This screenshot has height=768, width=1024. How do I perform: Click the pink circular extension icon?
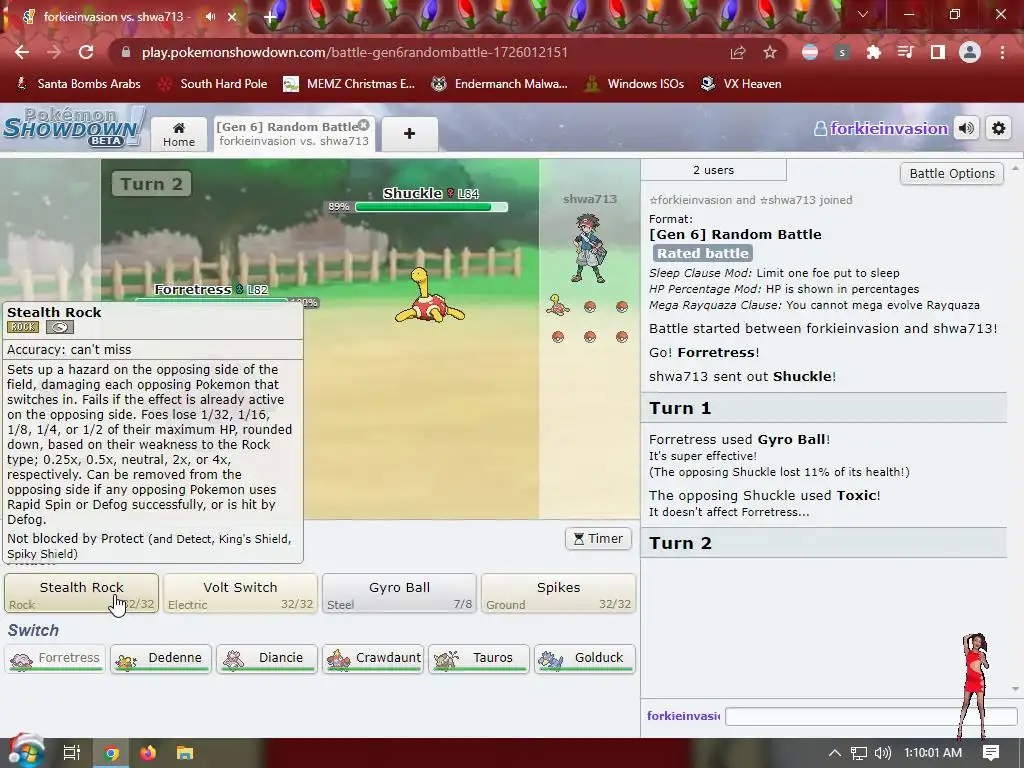coord(810,52)
